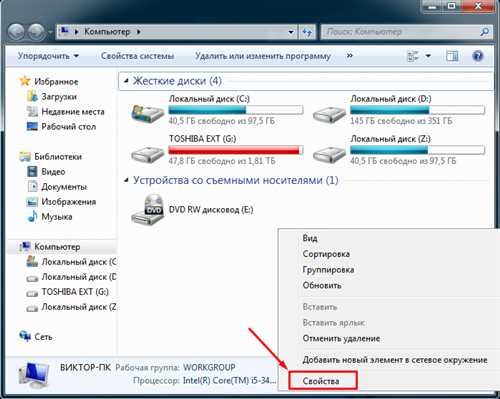Image resolution: width=500 pixels, height=399 pixels.
Task: Click the computer icon in details pane
Action: click(34, 376)
